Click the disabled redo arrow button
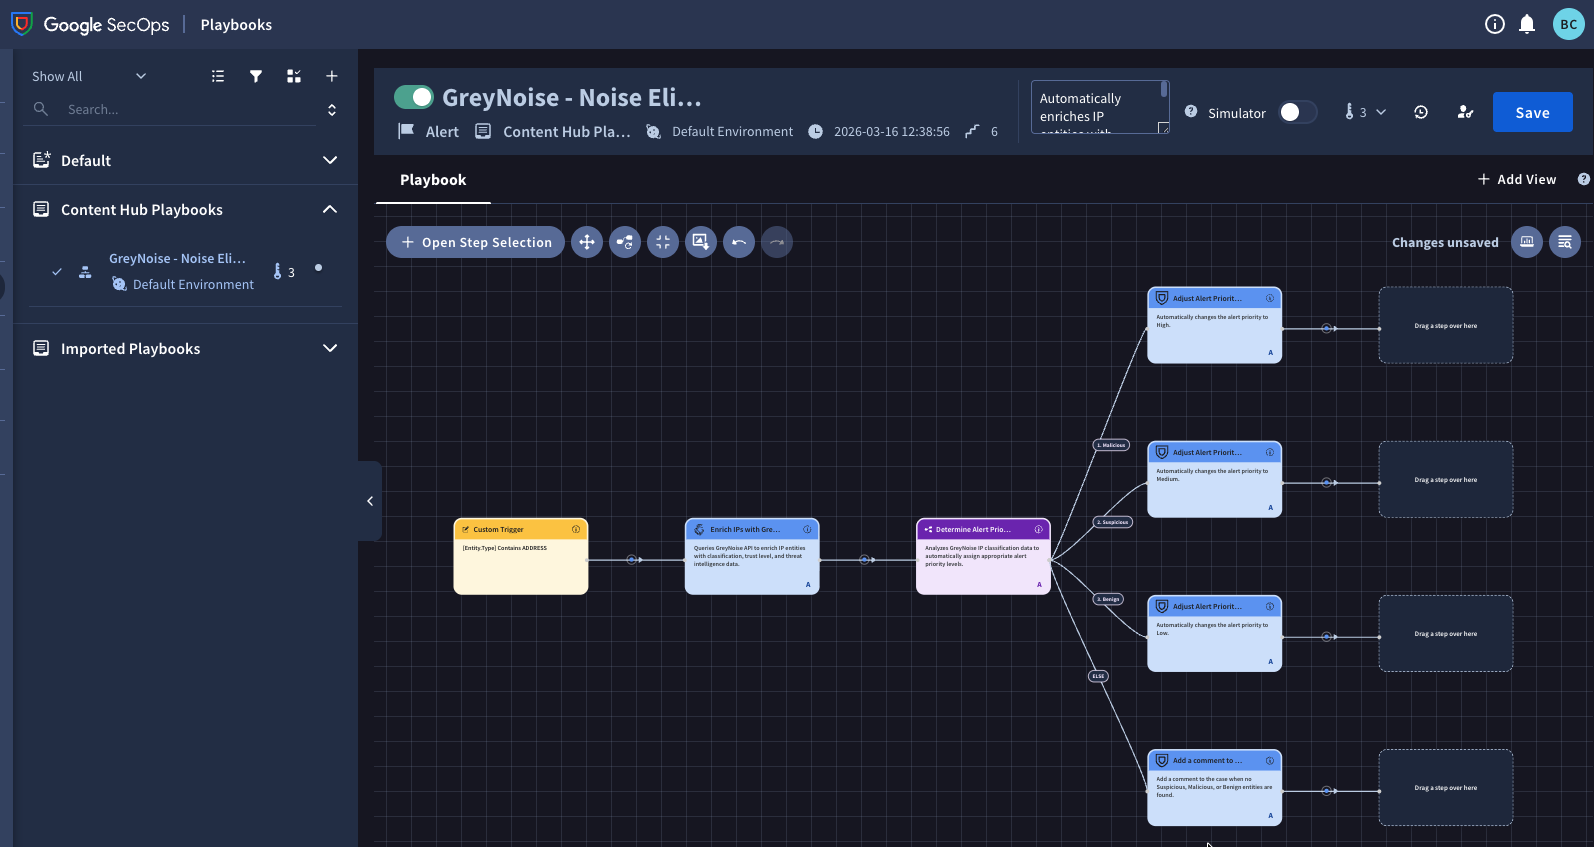Screen dimensions: 1594x847 click(777, 242)
